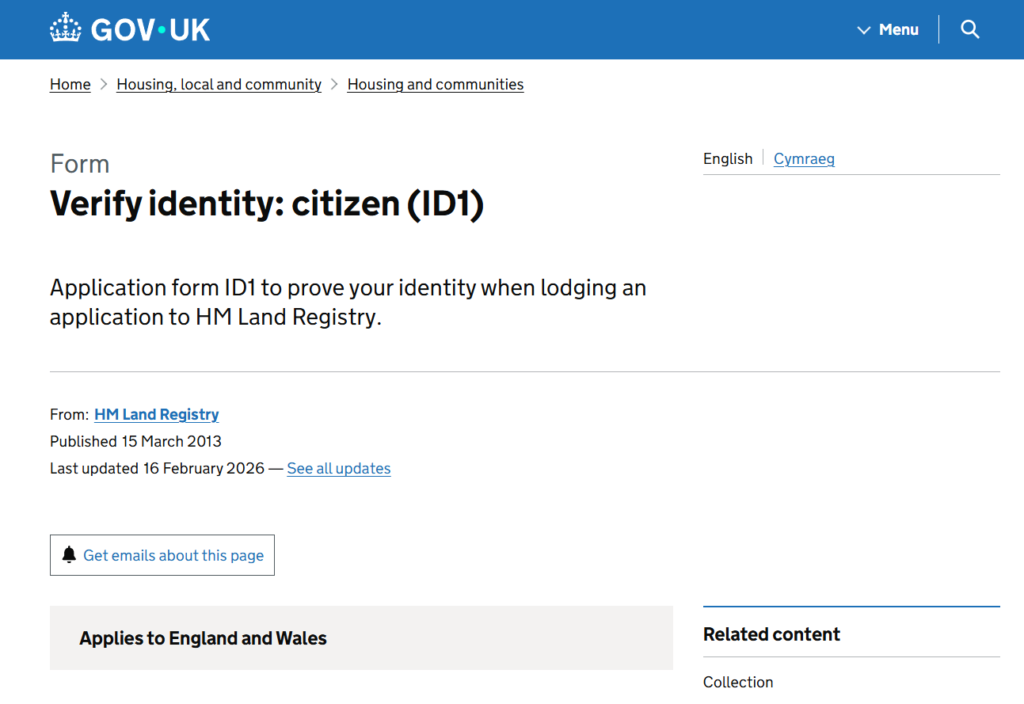This screenshot has width=1024, height=704.
Task: Select the English language label
Action: coord(728,159)
